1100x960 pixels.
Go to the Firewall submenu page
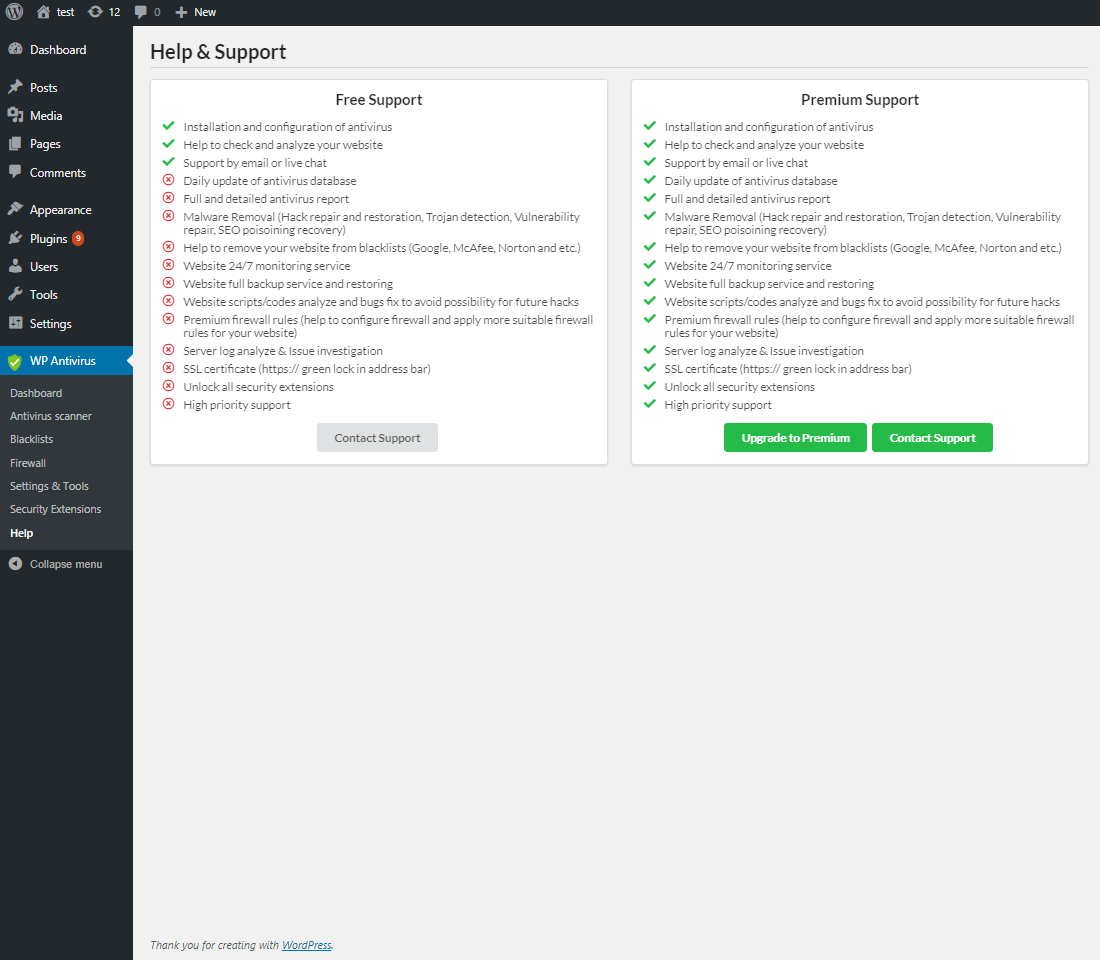[28, 463]
